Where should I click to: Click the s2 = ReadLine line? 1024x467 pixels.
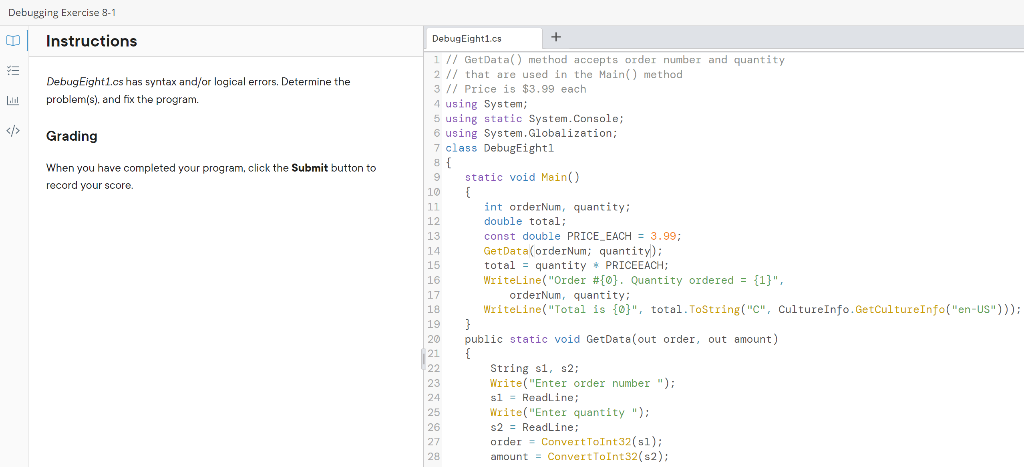535,427
